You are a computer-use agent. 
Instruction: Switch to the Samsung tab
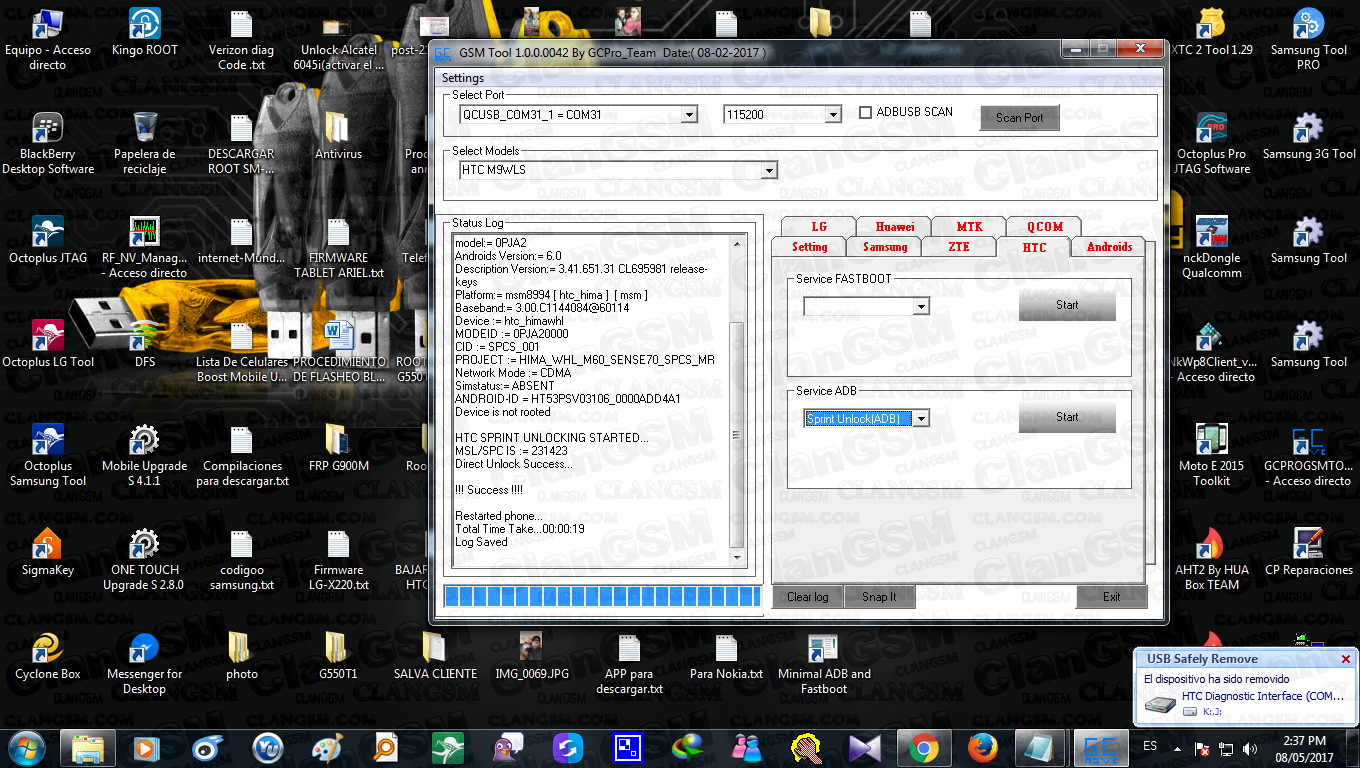click(885, 247)
